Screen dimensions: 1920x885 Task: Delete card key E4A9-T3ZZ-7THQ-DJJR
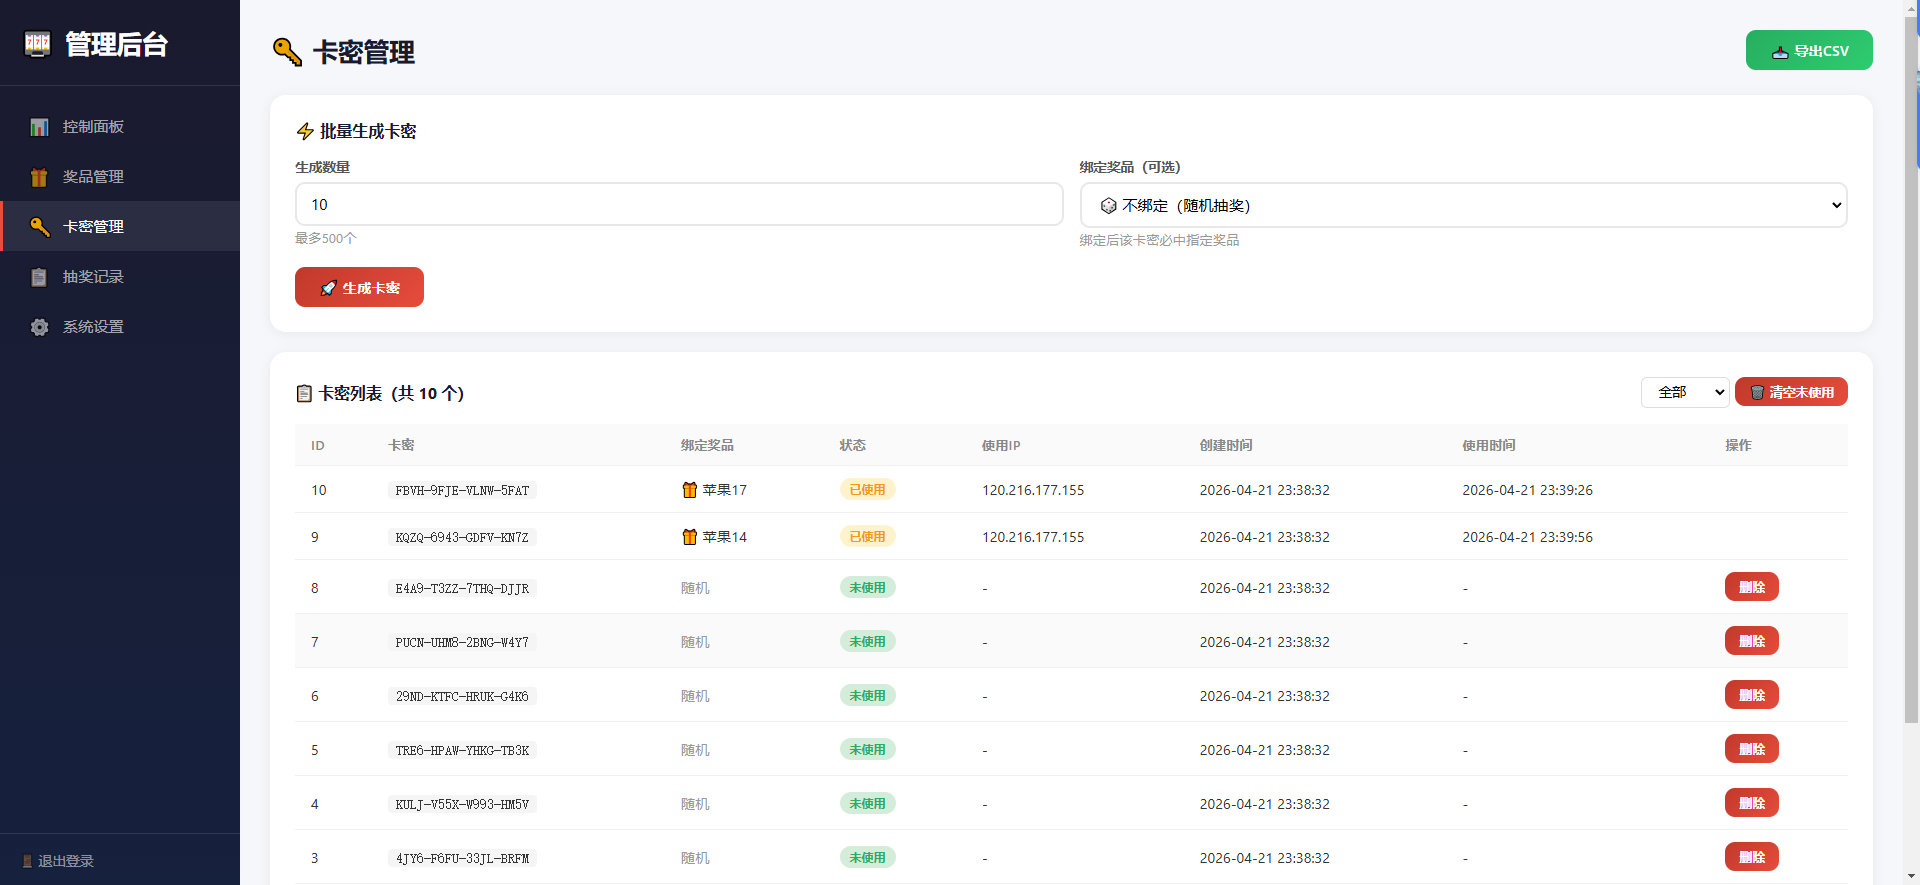point(1751,587)
